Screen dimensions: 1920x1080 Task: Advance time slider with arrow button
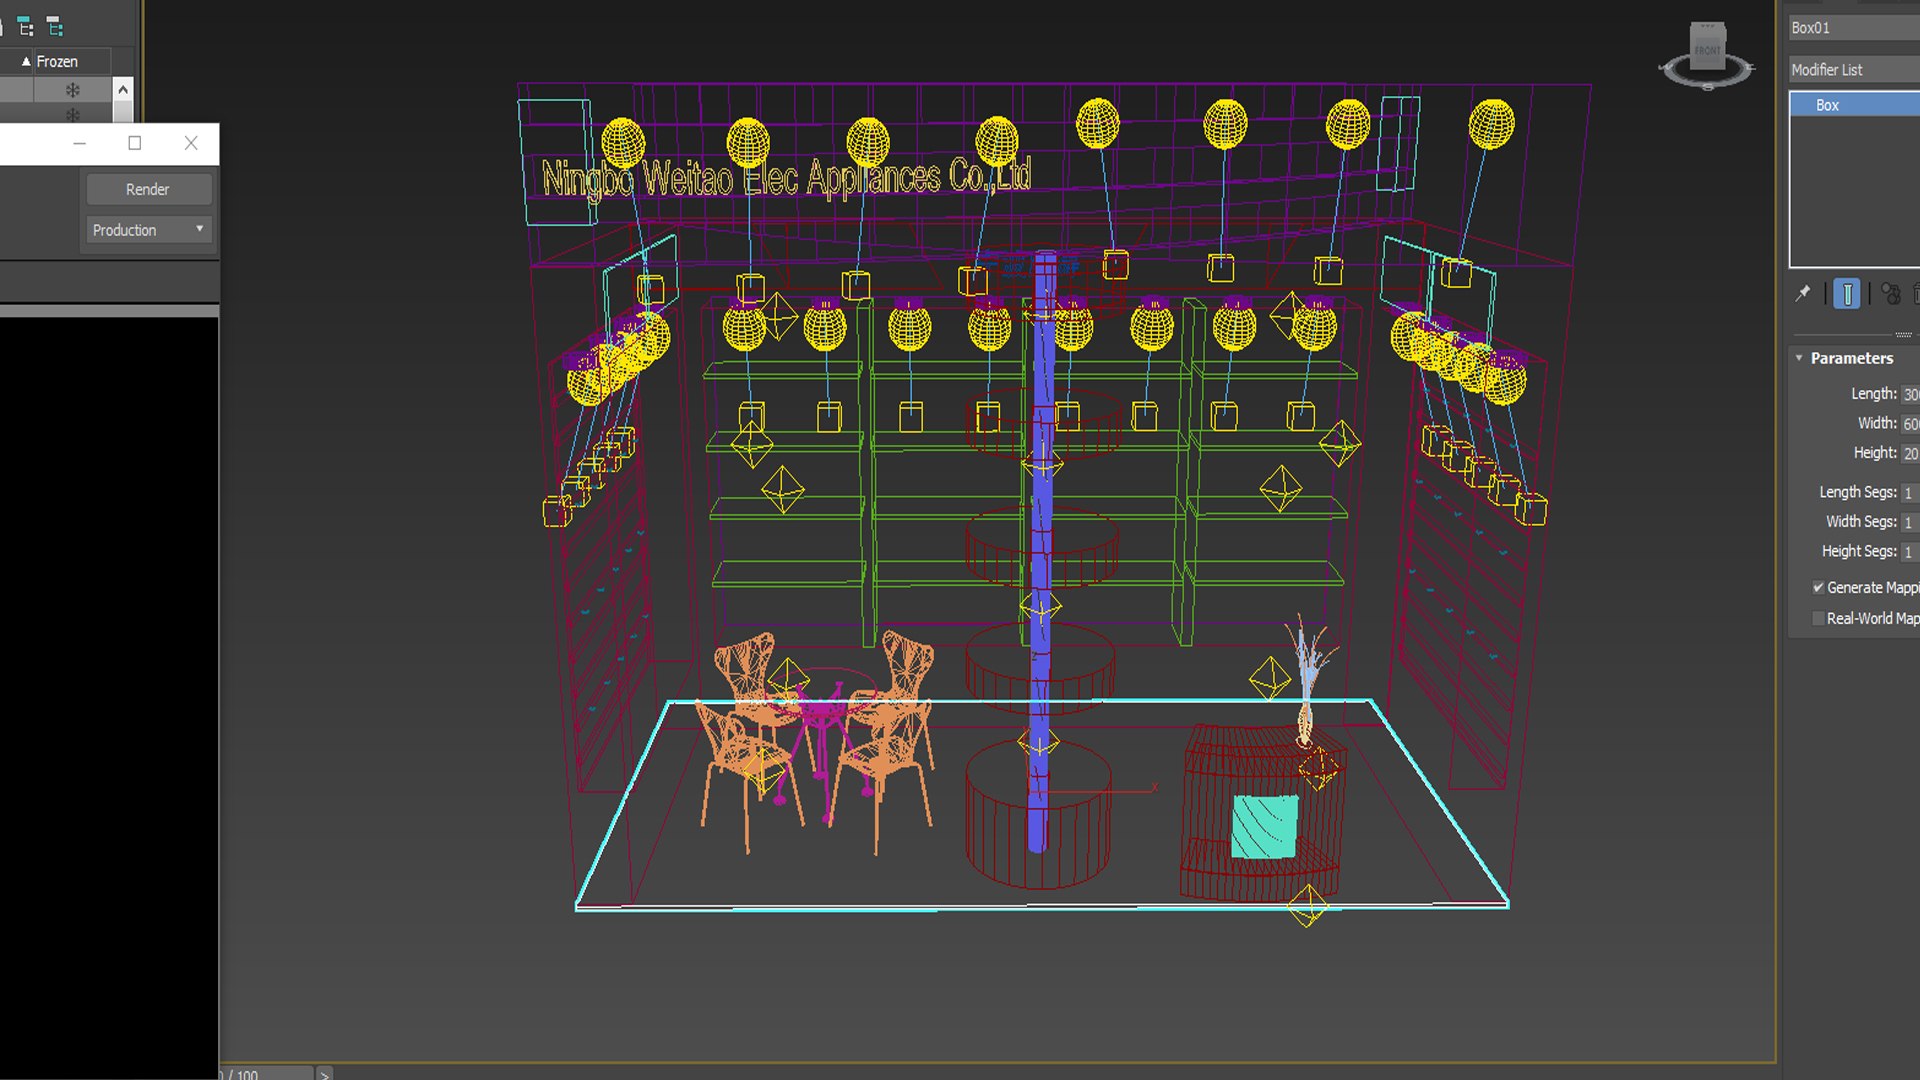point(324,1074)
